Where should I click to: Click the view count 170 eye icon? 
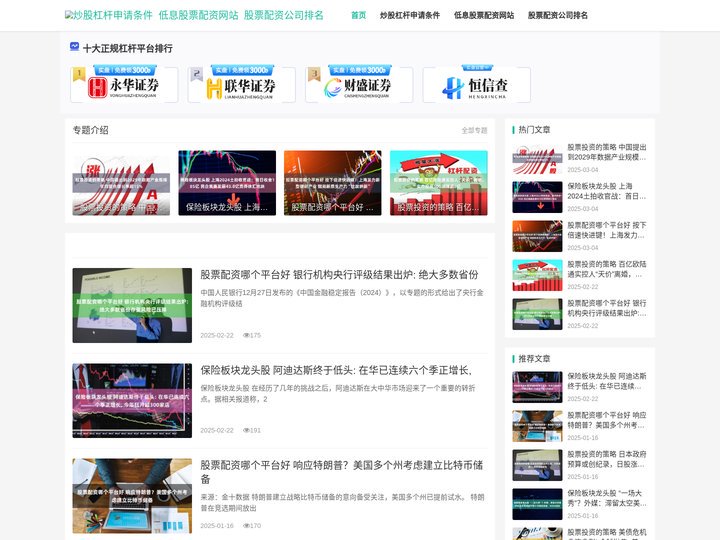pyautogui.click(x=246, y=525)
